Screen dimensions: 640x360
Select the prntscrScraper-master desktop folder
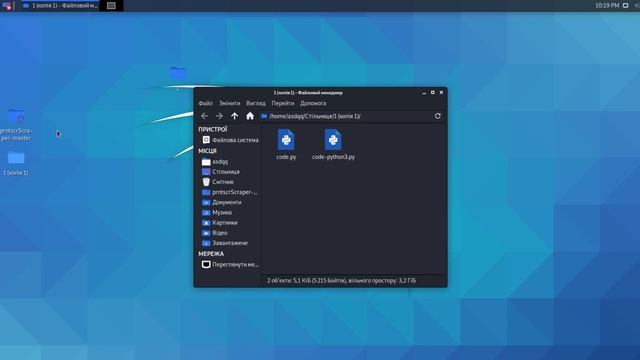click(16, 125)
